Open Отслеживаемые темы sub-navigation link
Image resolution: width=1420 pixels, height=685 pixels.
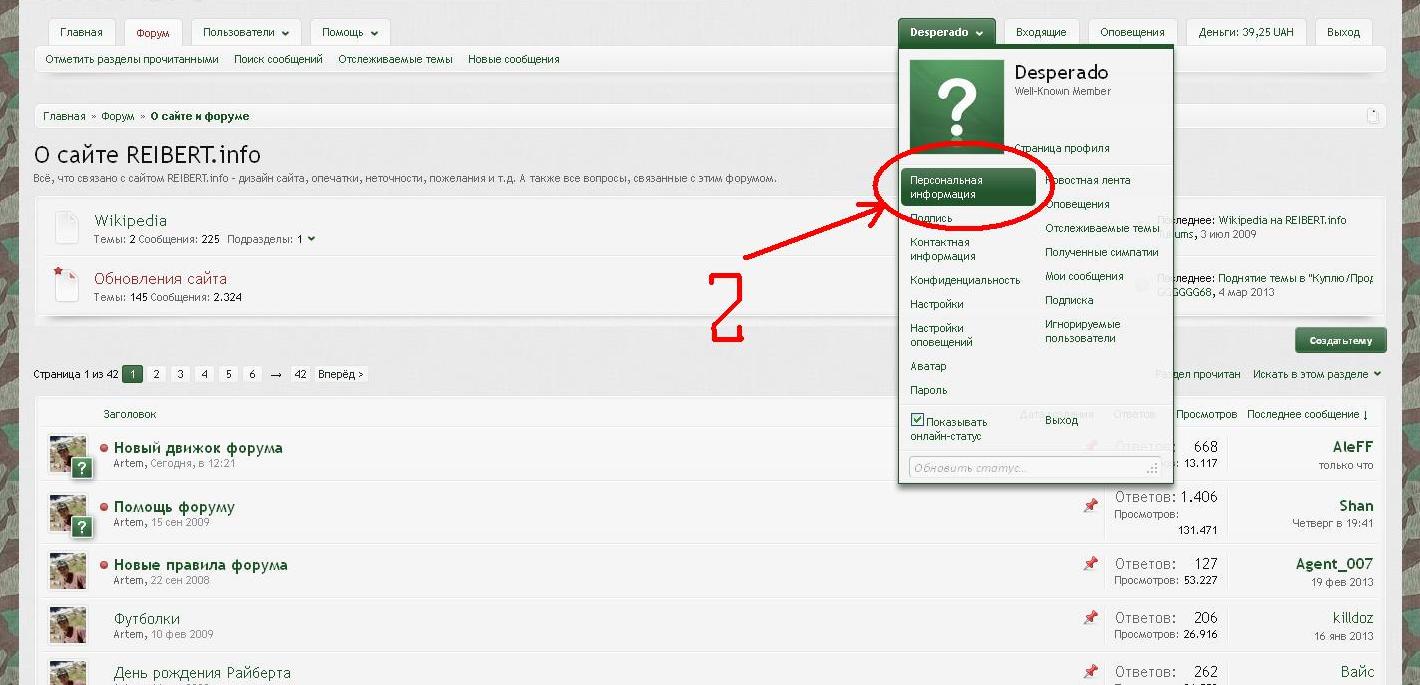tap(395, 59)
